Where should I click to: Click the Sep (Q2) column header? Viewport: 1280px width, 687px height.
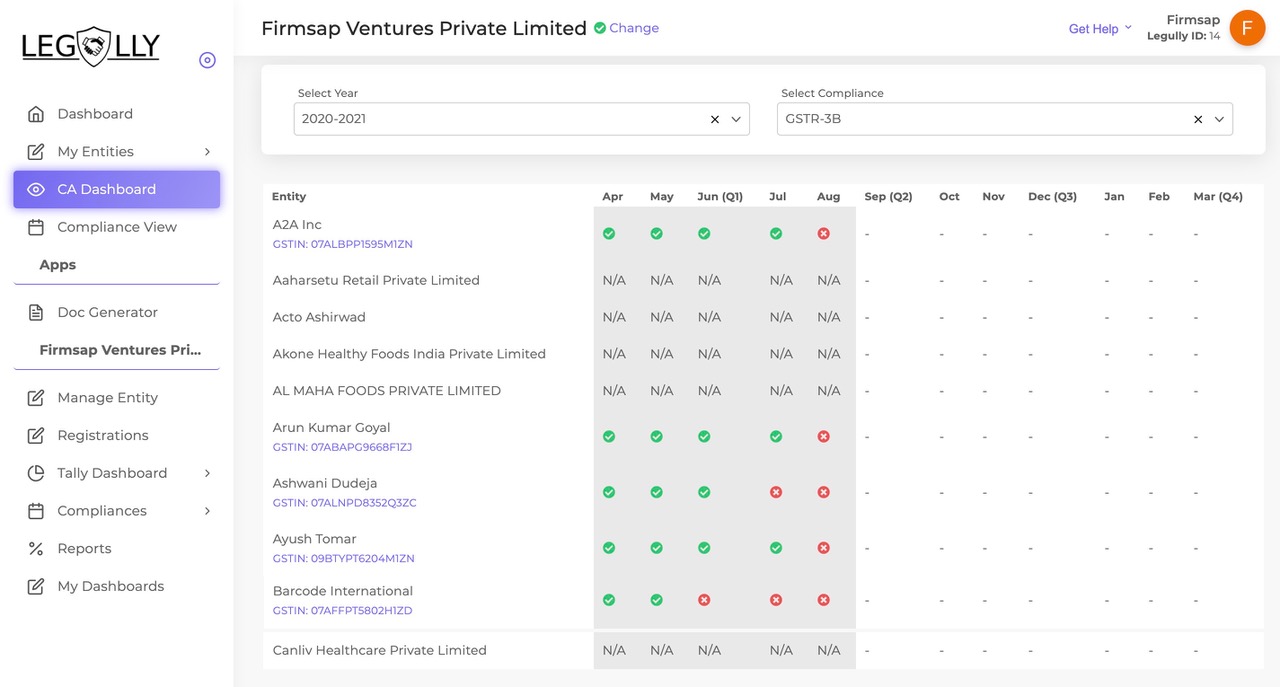click(x=888, y=197)
